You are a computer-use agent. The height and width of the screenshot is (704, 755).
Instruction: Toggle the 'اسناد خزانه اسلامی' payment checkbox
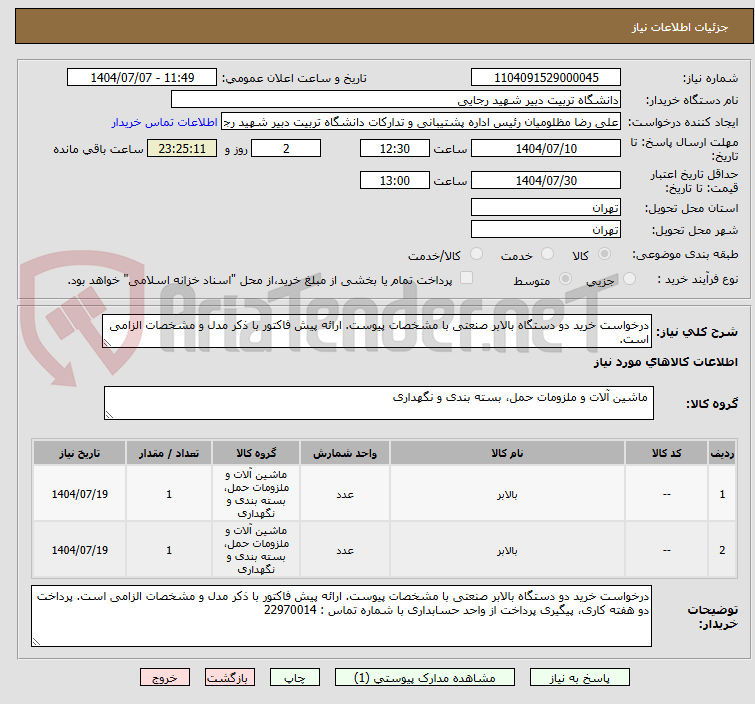click(466, 280)
